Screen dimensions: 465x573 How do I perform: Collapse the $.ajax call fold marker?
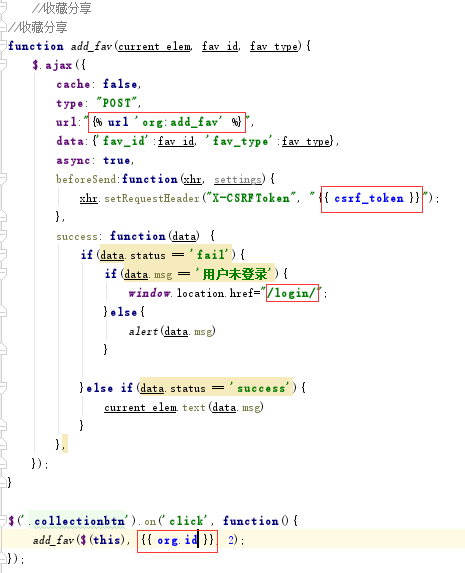[3, 65]
